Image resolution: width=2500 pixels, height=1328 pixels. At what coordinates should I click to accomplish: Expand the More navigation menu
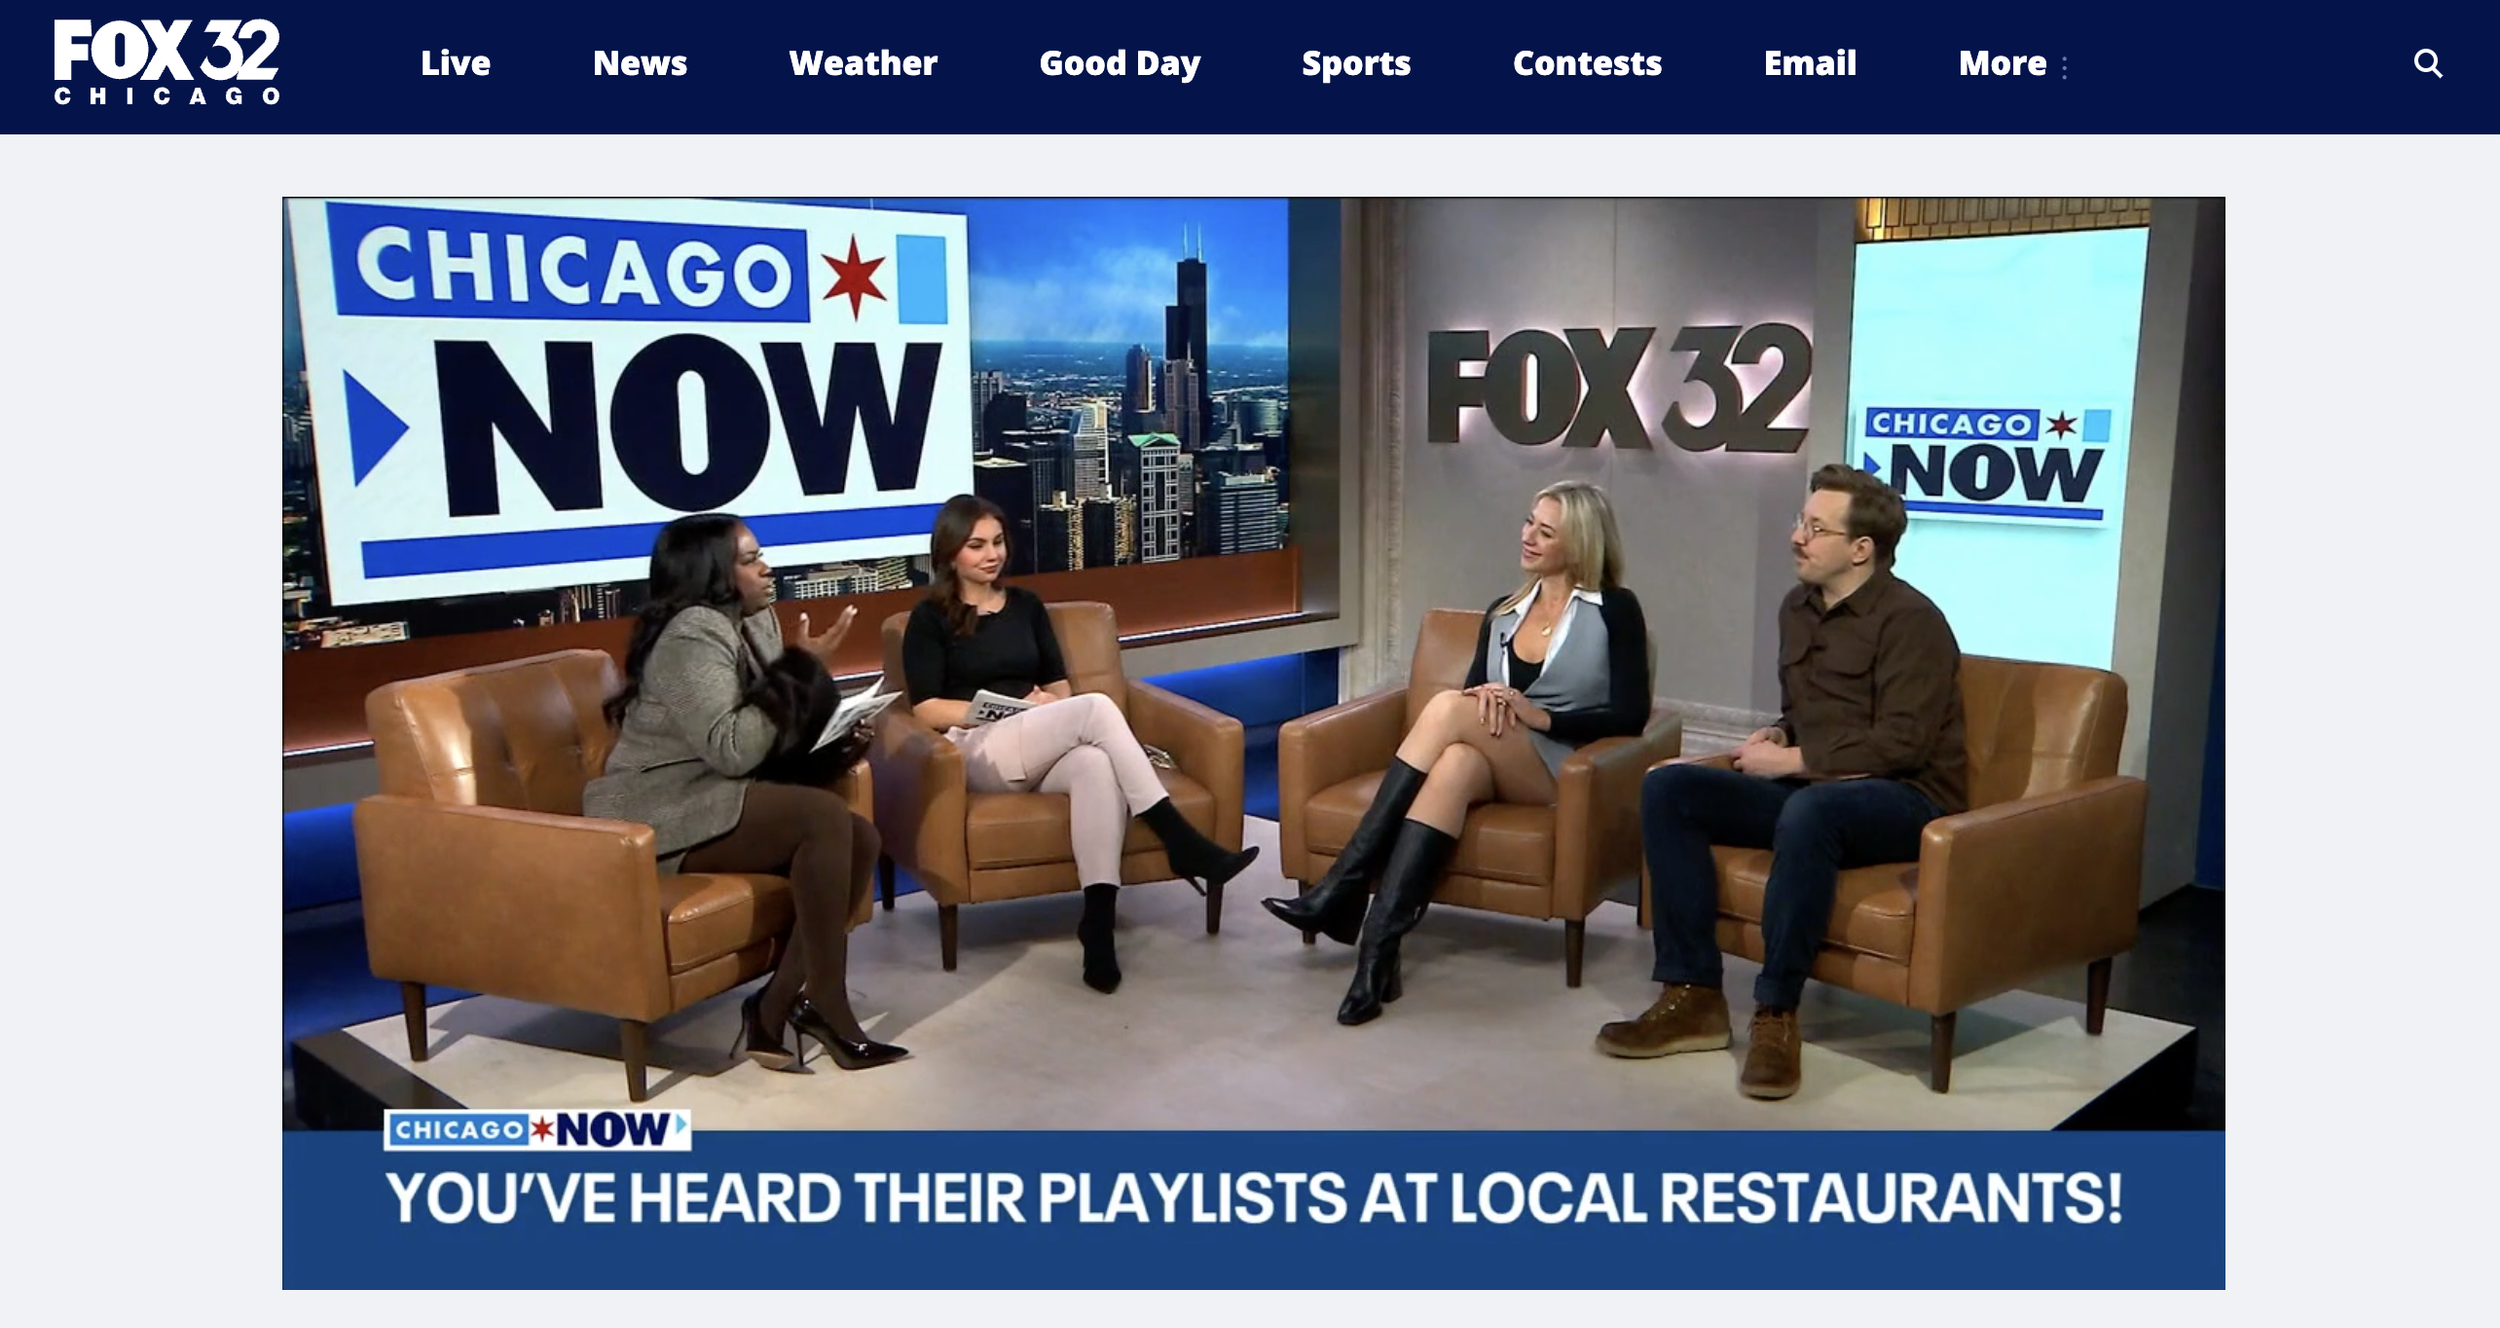pyautogui.click(x=2002, y=64)
